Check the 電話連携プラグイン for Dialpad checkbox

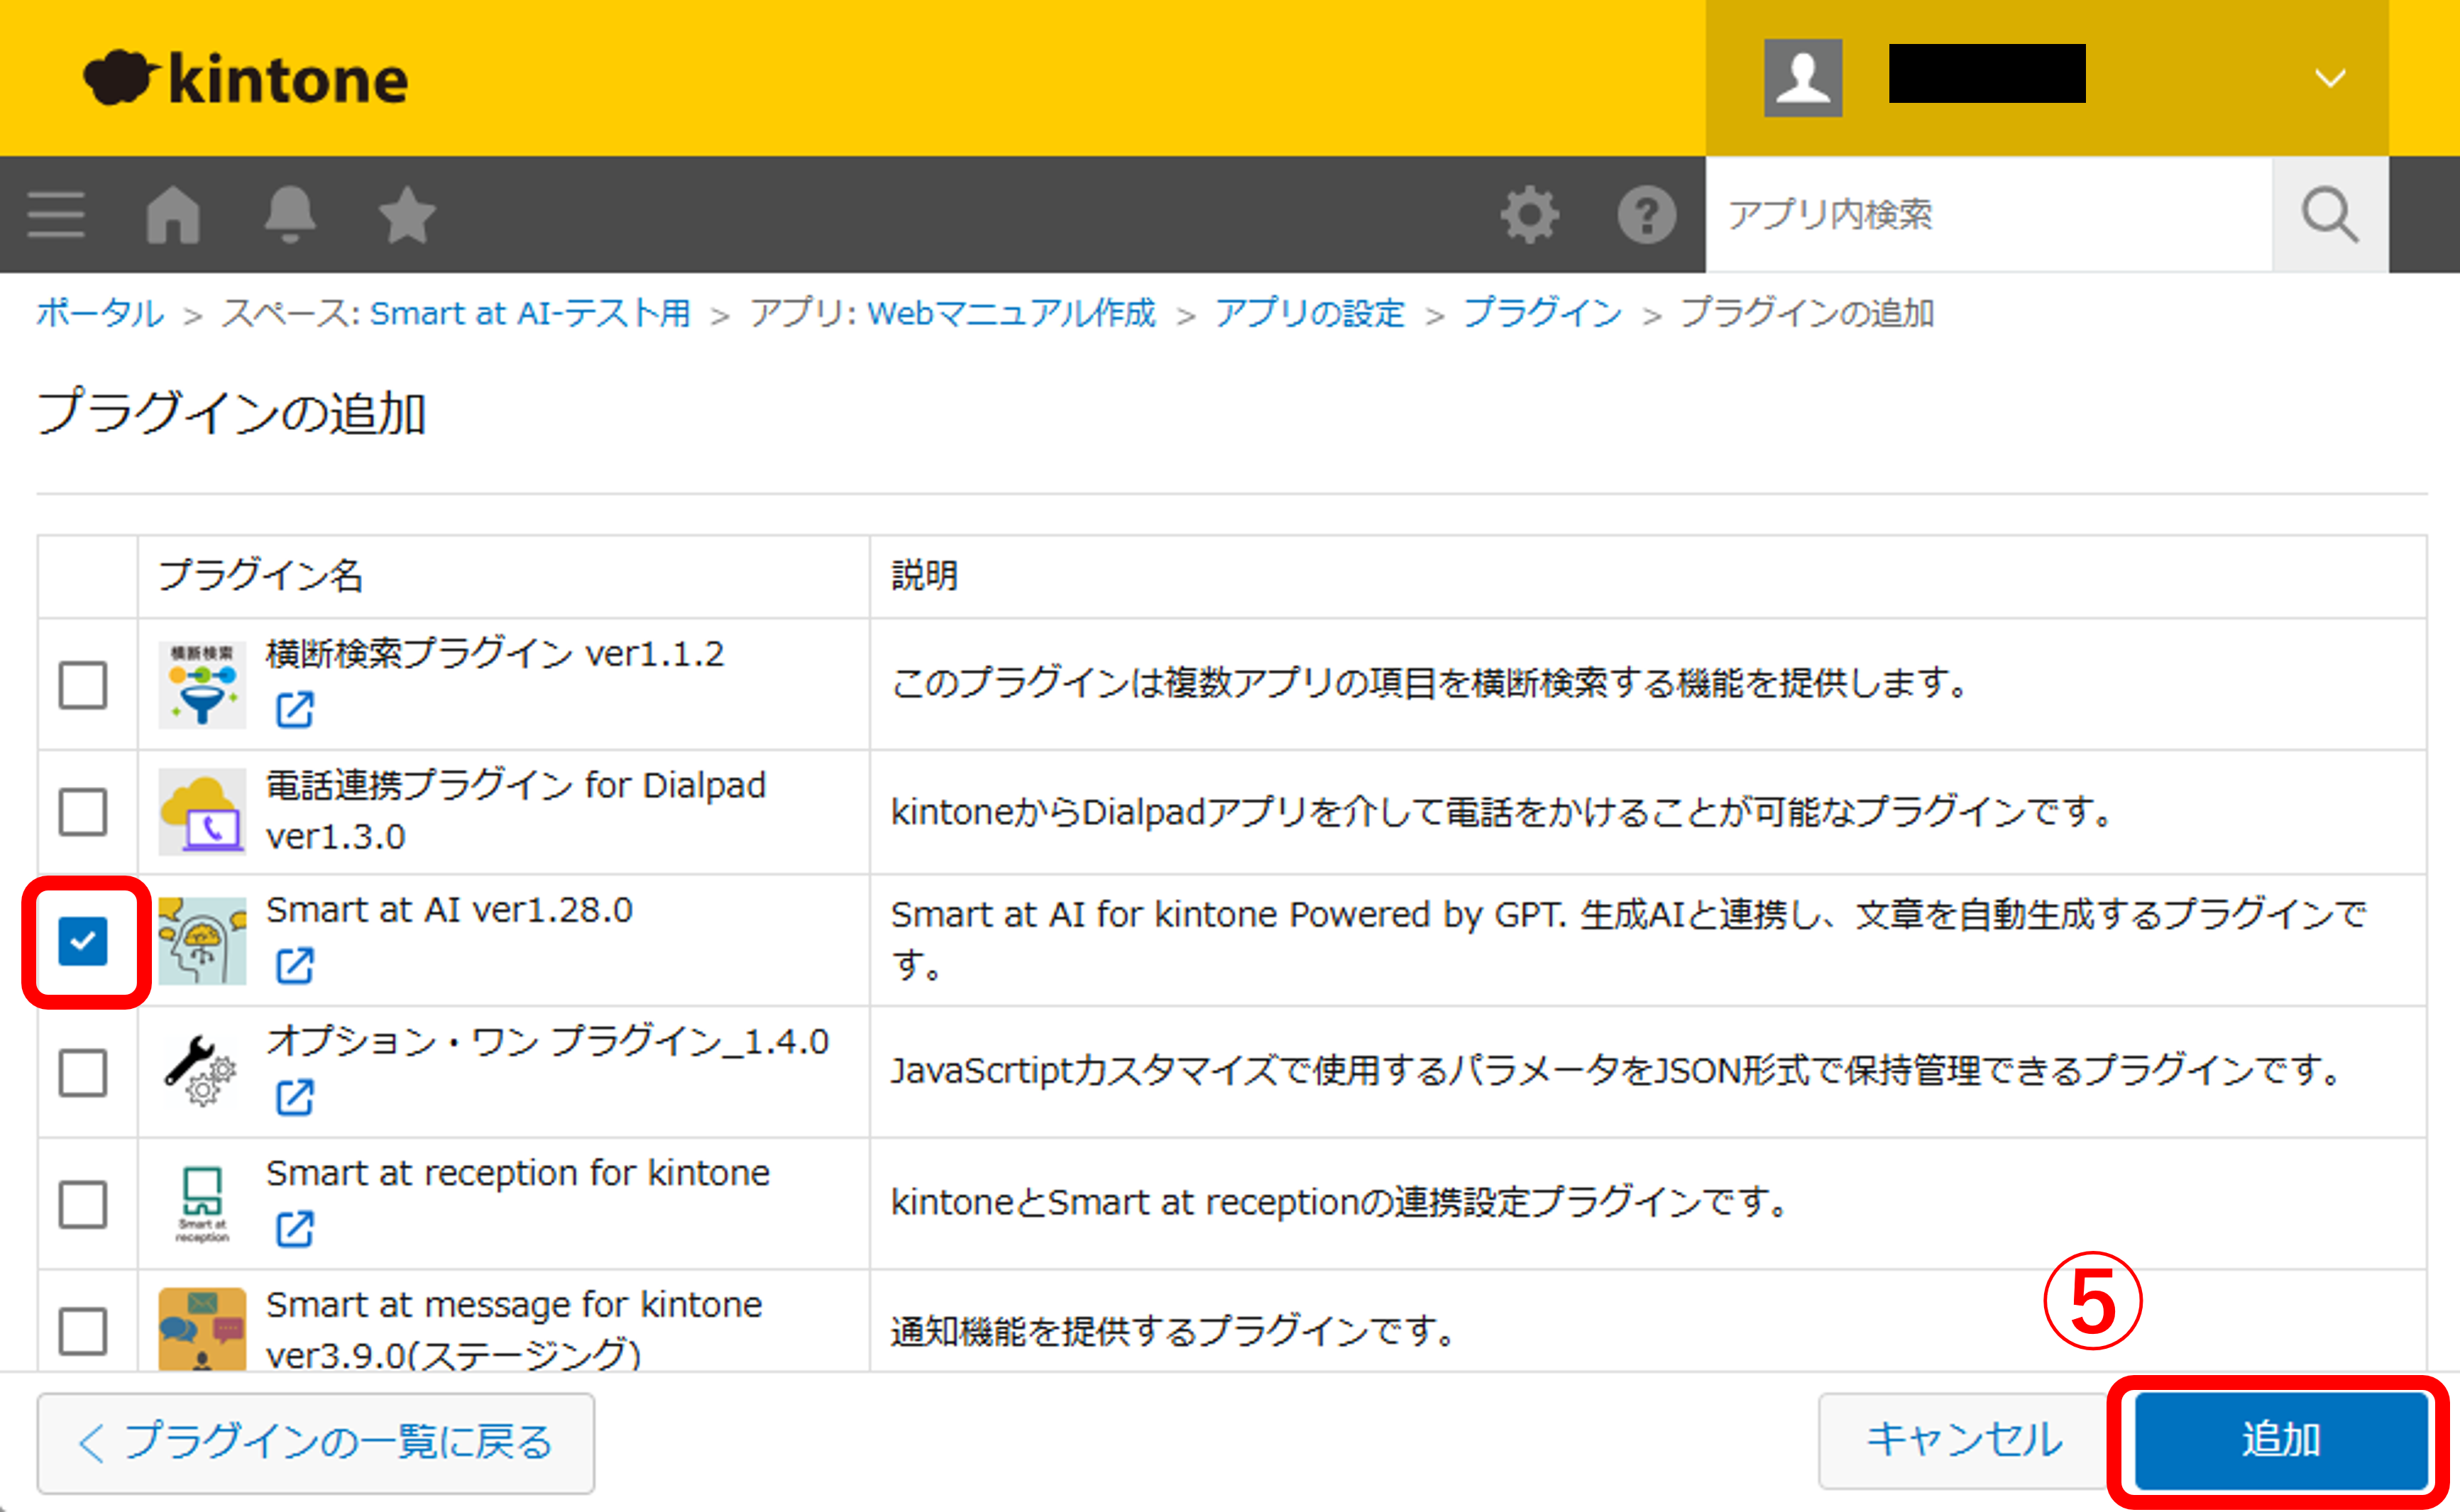pos(83,811)
